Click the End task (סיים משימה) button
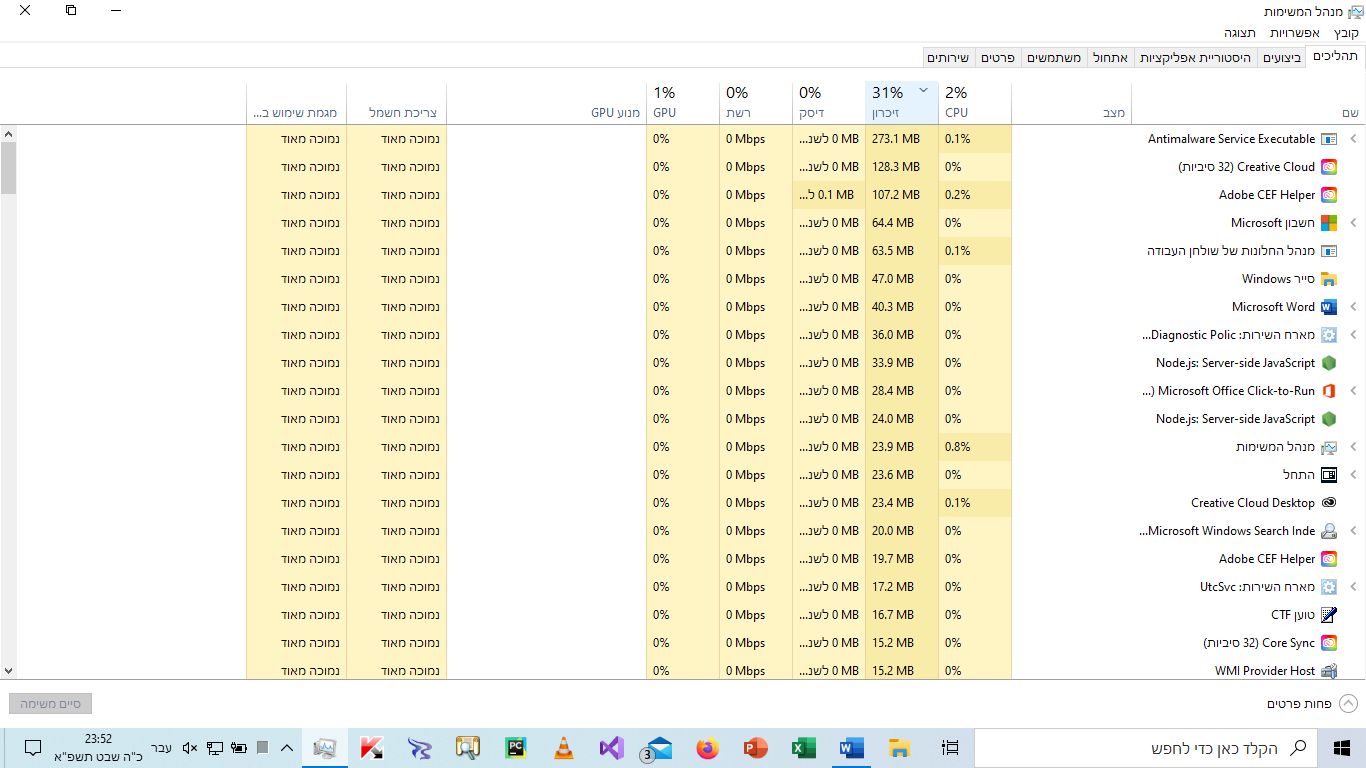The image size is (1366, 768). tap(50, 704)
